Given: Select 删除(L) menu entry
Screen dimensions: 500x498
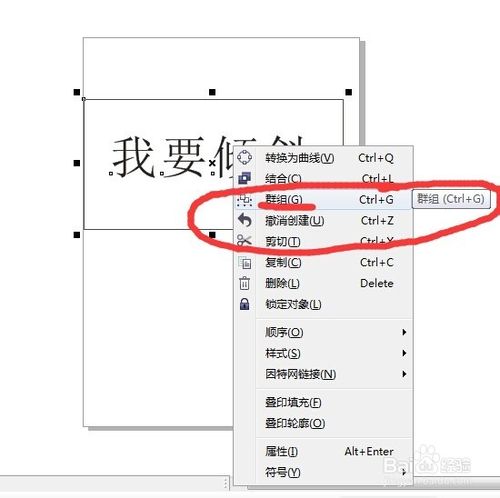Looking at the screenshot, I should (x=323, y=283).
